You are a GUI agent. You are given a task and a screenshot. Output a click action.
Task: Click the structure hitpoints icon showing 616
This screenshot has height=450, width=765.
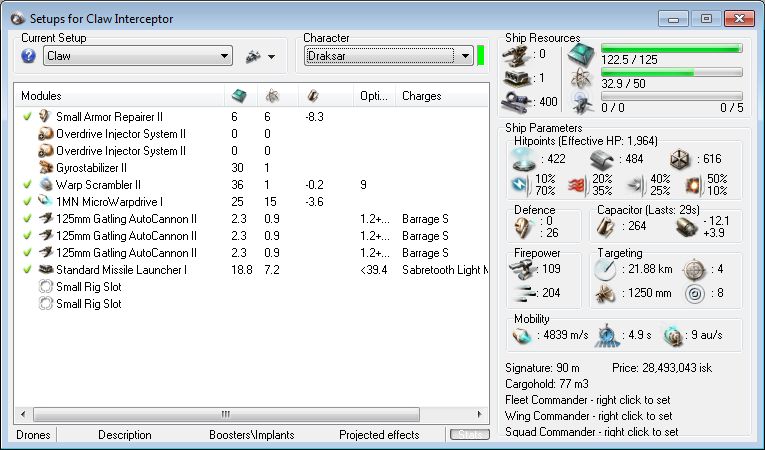[680, 159]
